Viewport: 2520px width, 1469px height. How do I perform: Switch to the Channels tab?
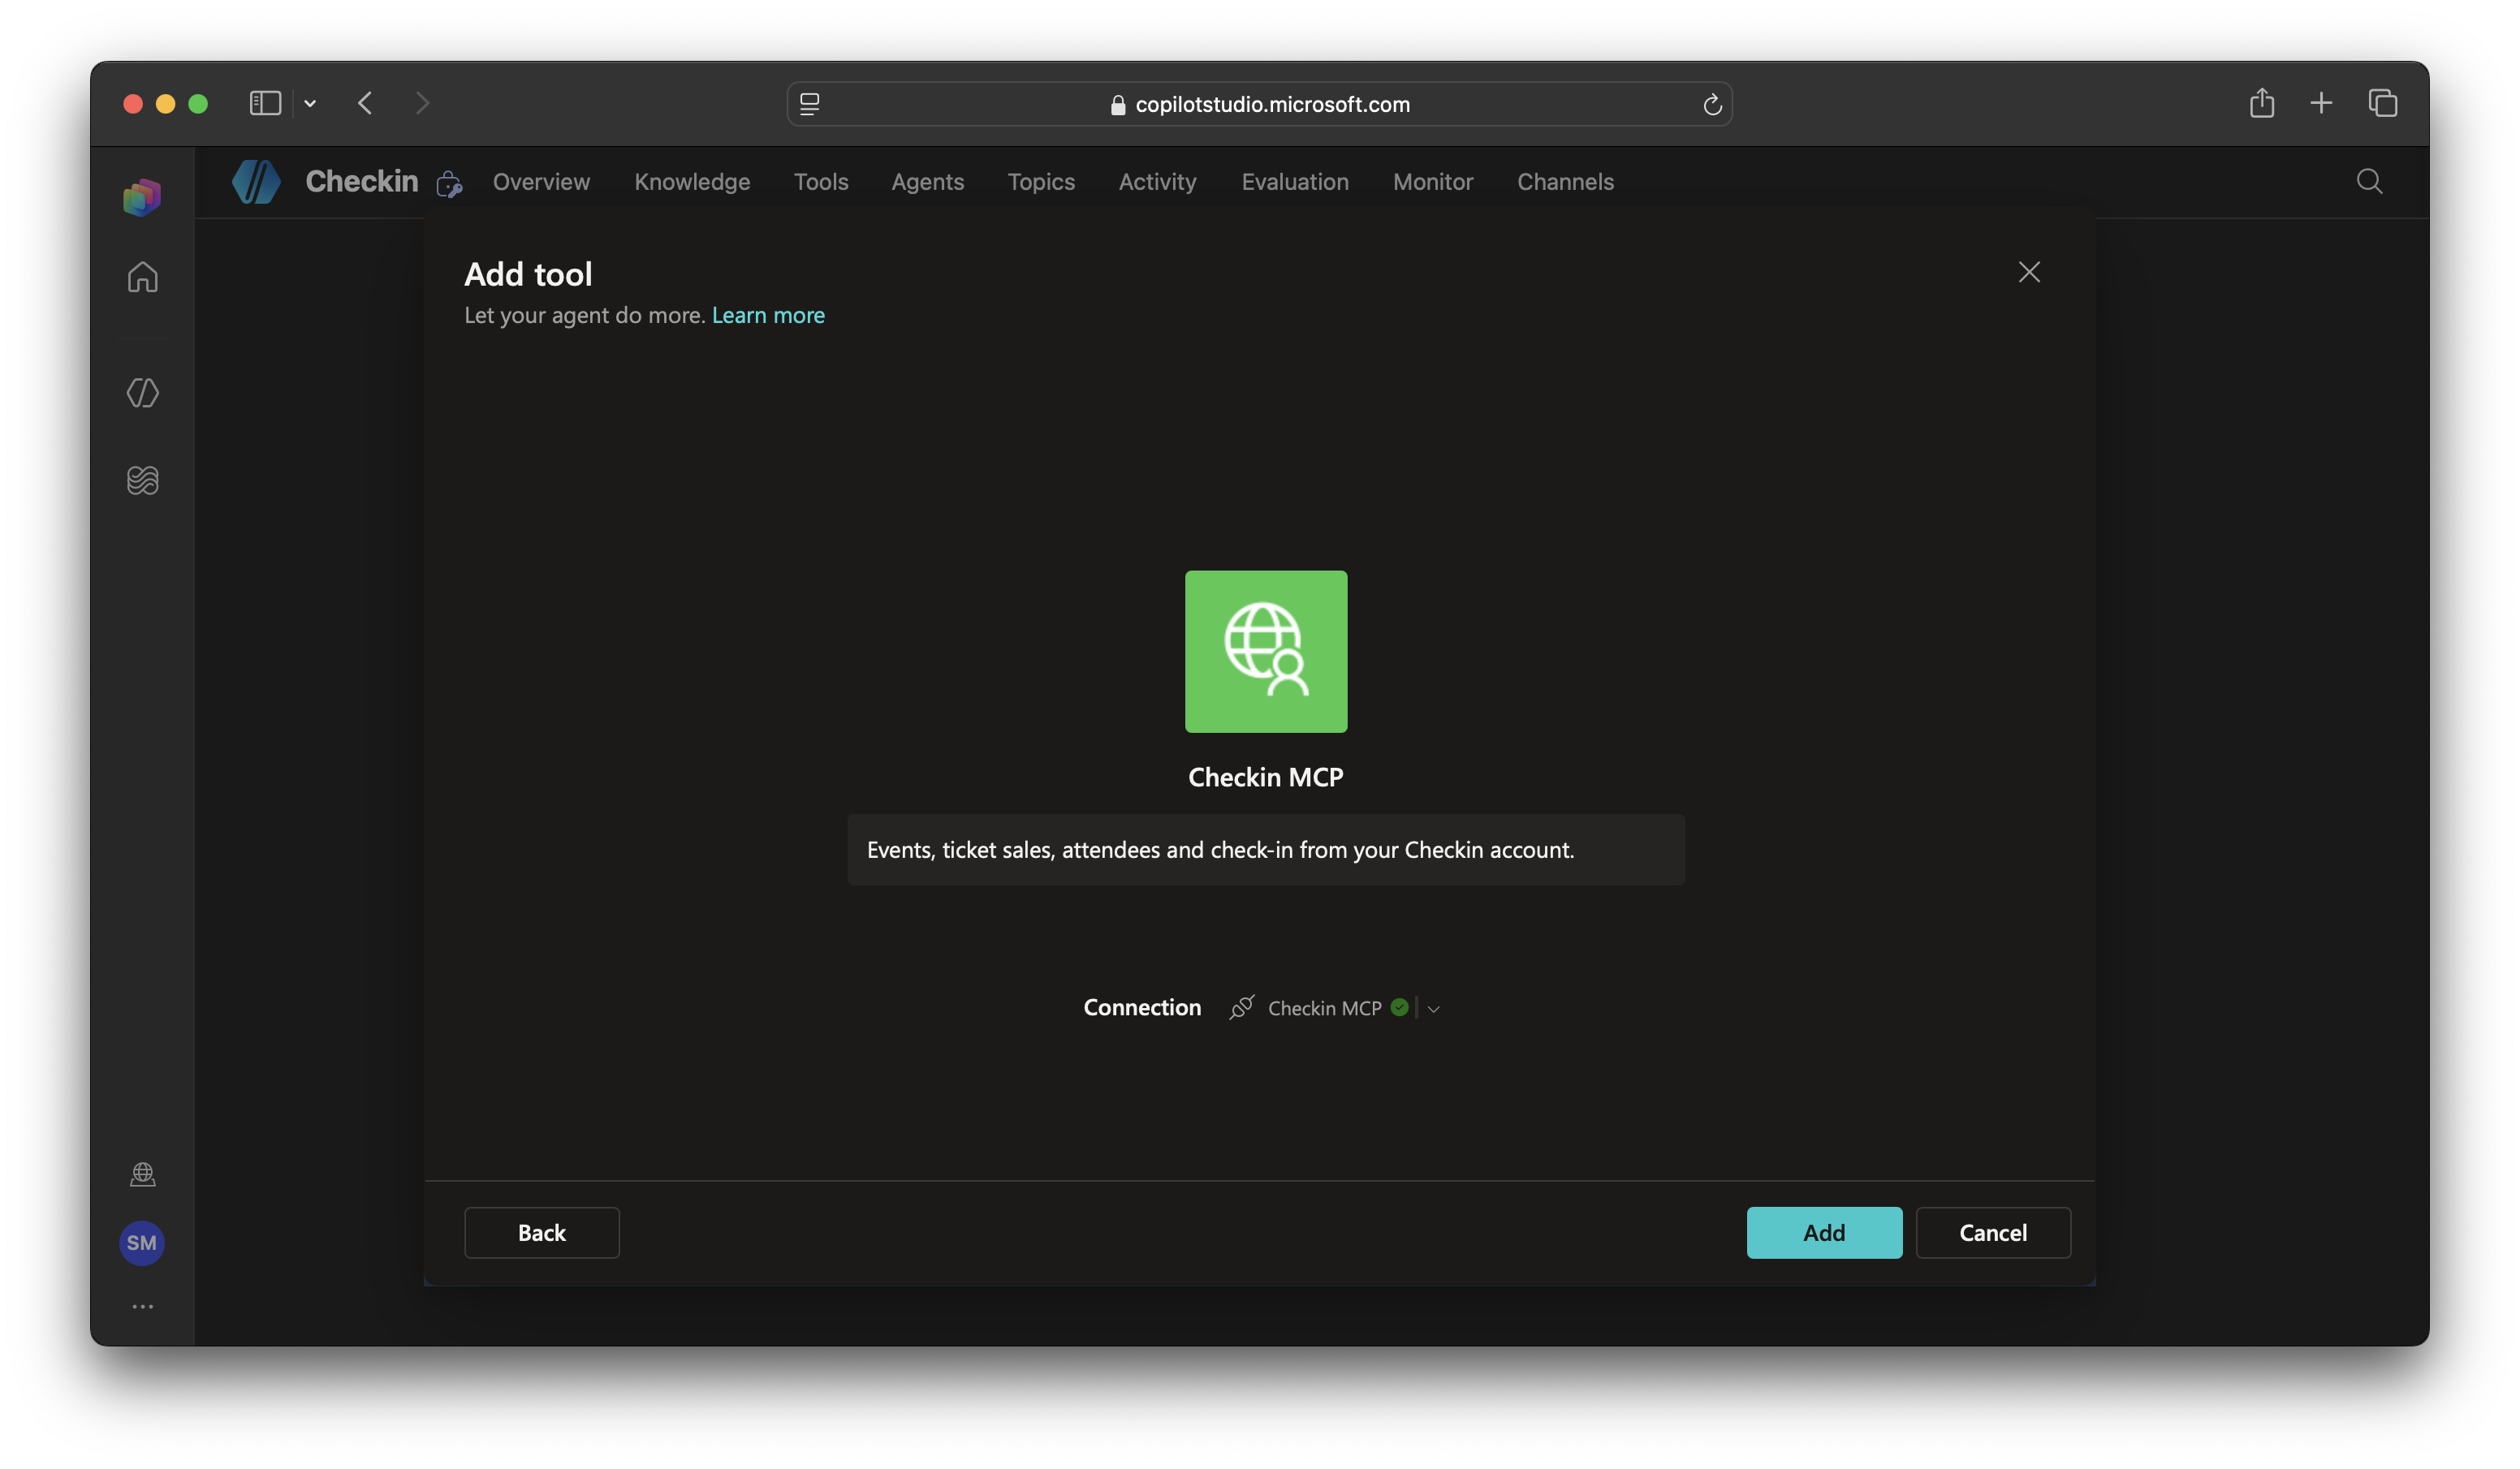coord(1565,182)
